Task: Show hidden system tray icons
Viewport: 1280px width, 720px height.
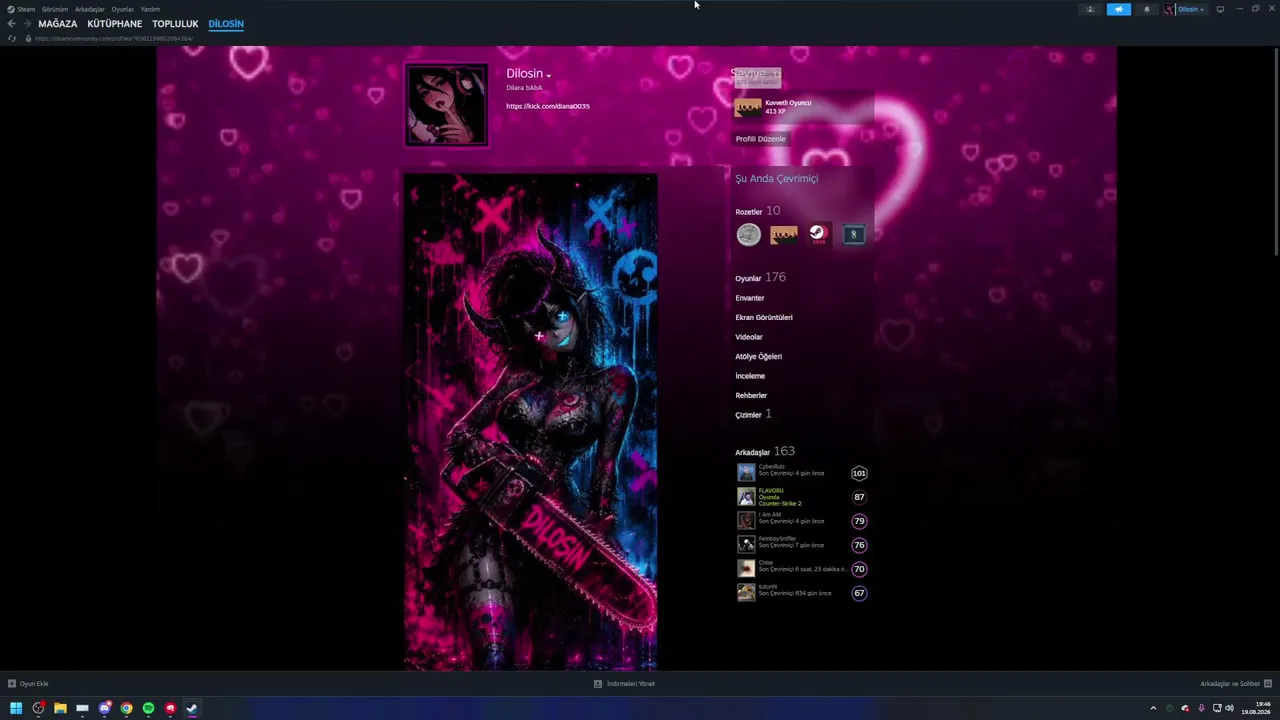Action: (x=1153, y=708)
